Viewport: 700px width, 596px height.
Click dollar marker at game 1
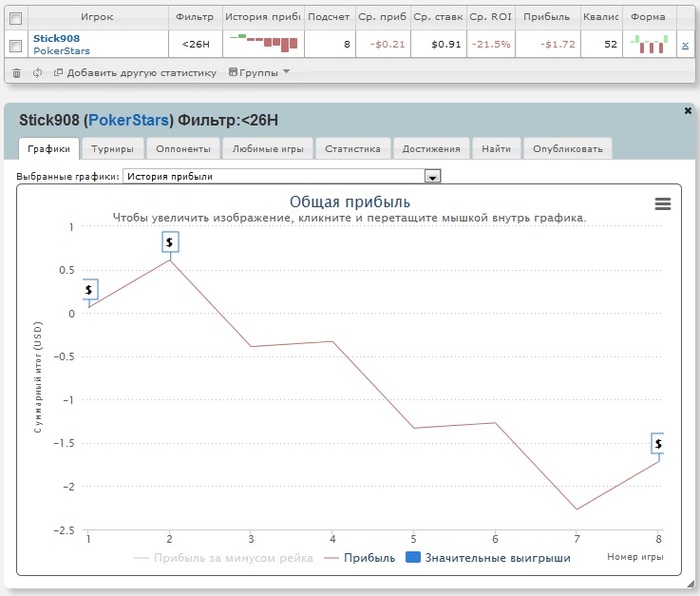[x=90, y=290]
